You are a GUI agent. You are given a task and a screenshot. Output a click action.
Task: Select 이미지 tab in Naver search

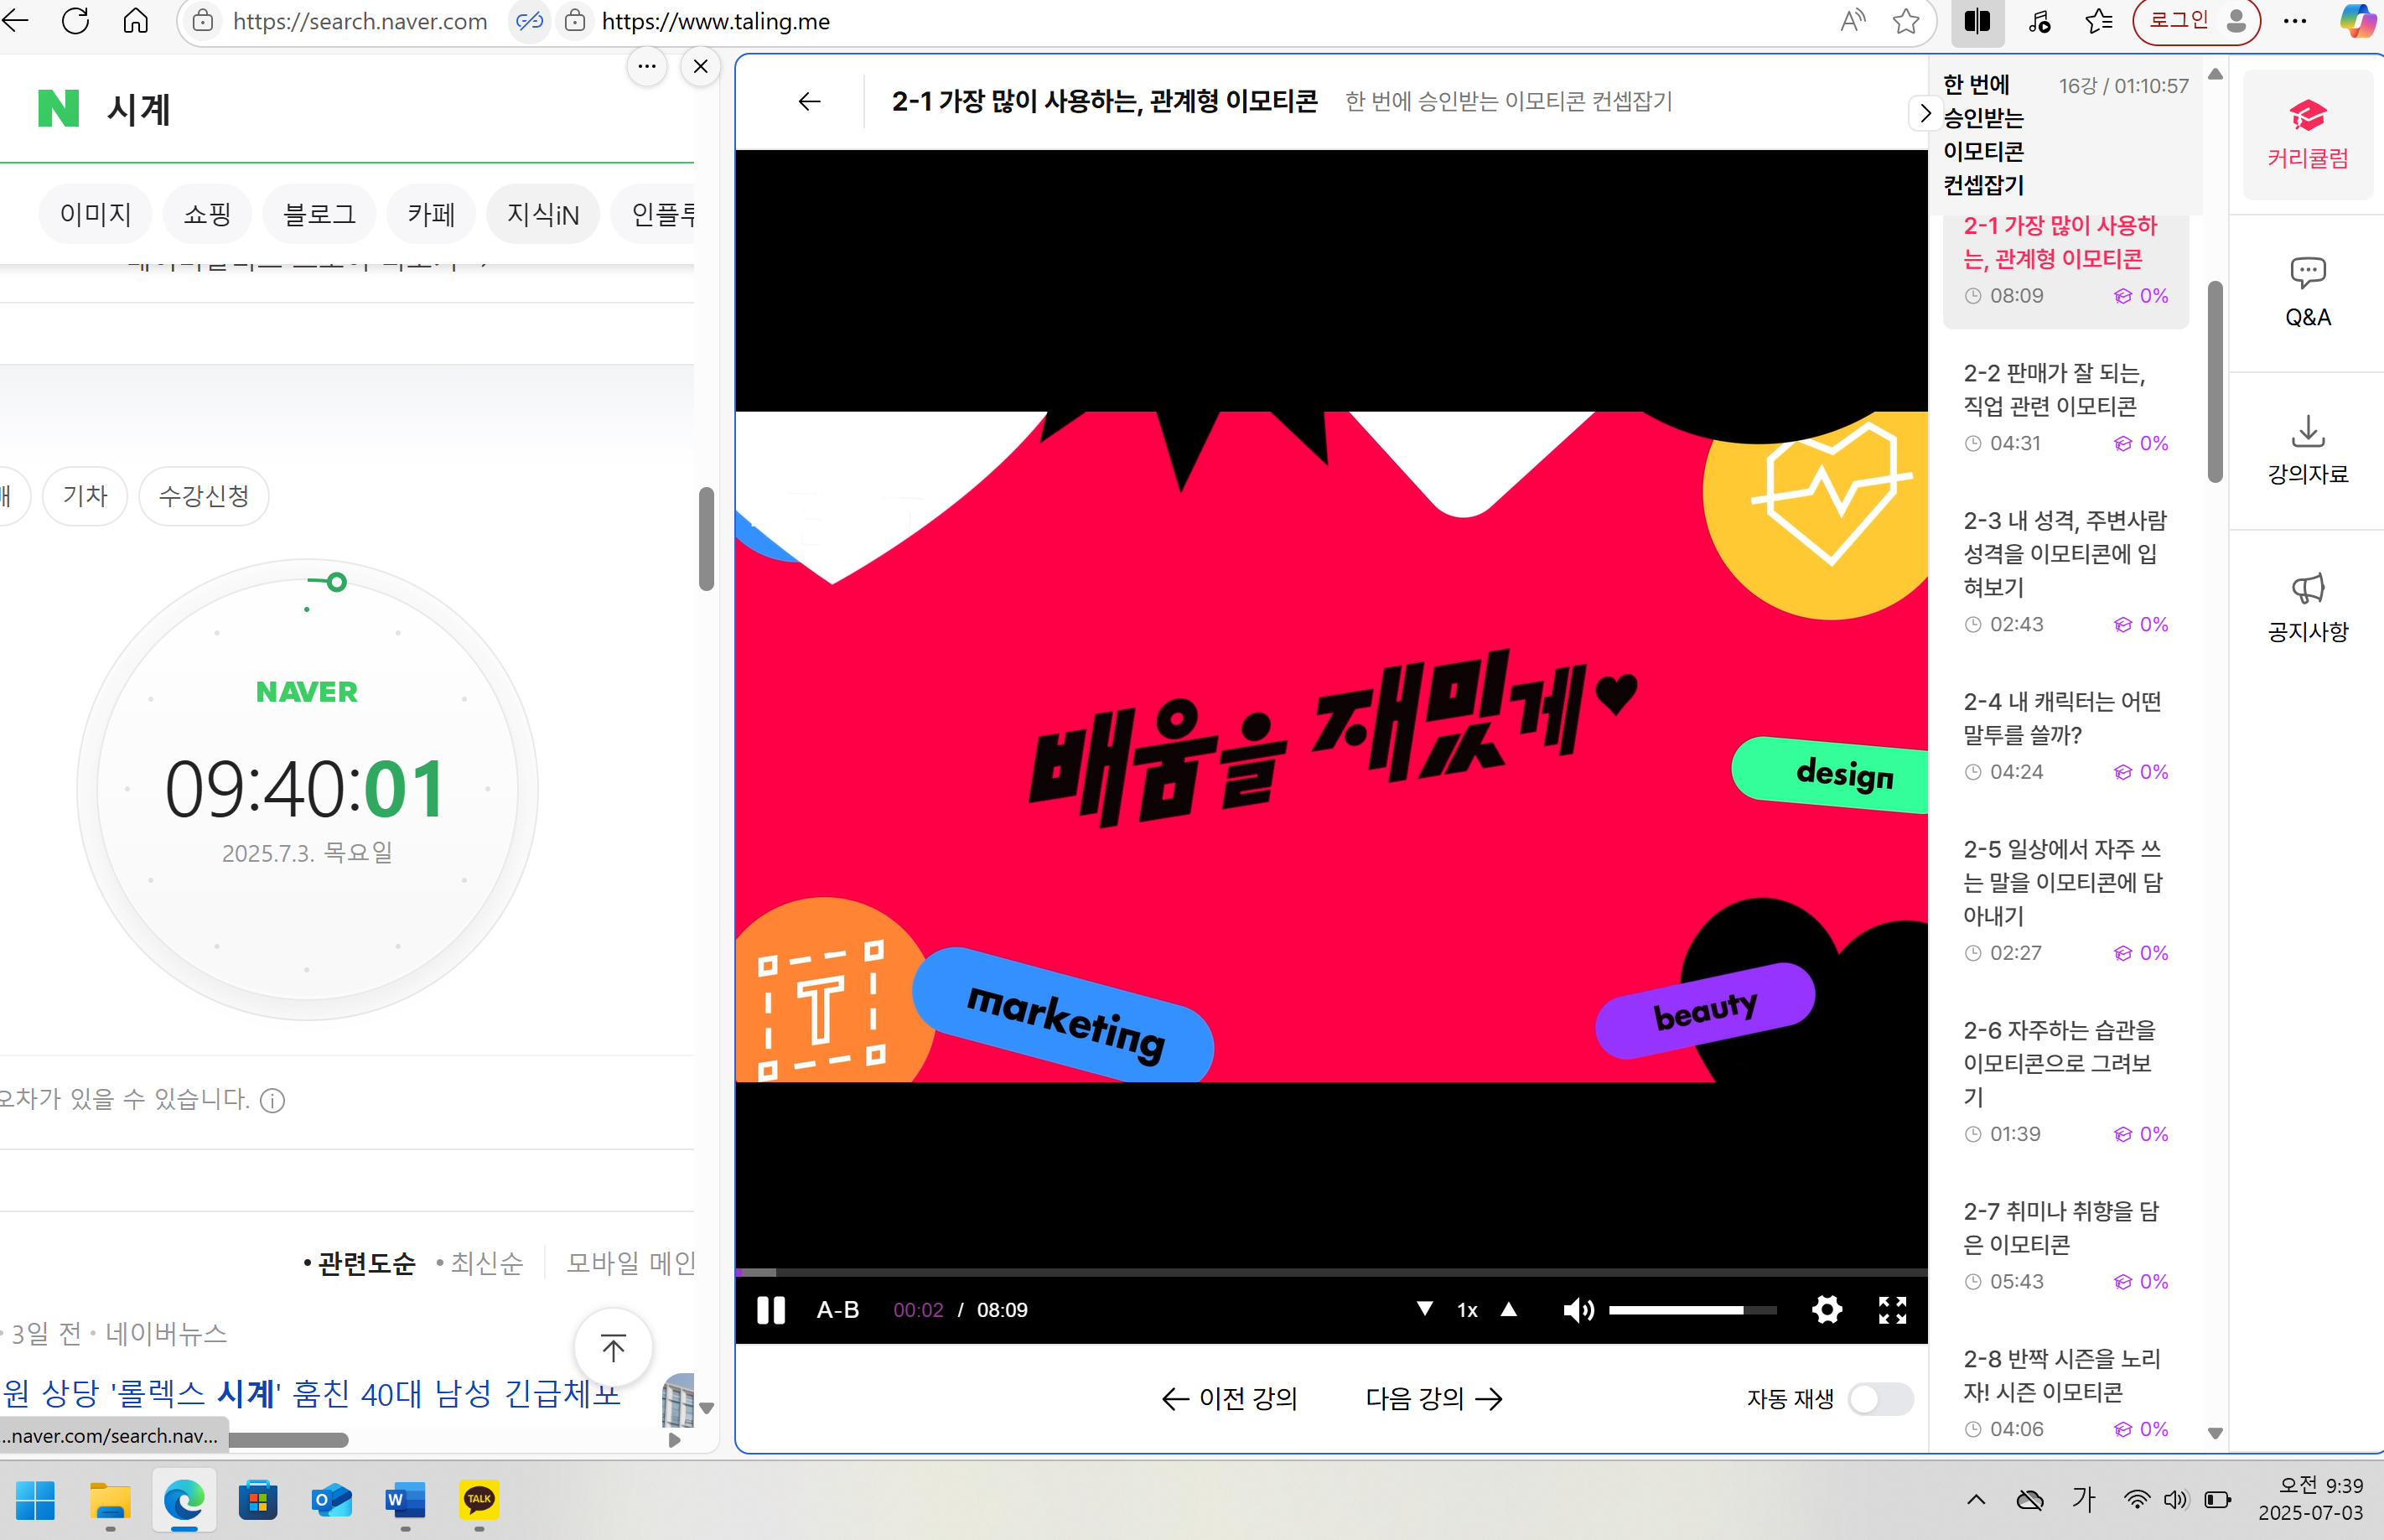(95, 214)
